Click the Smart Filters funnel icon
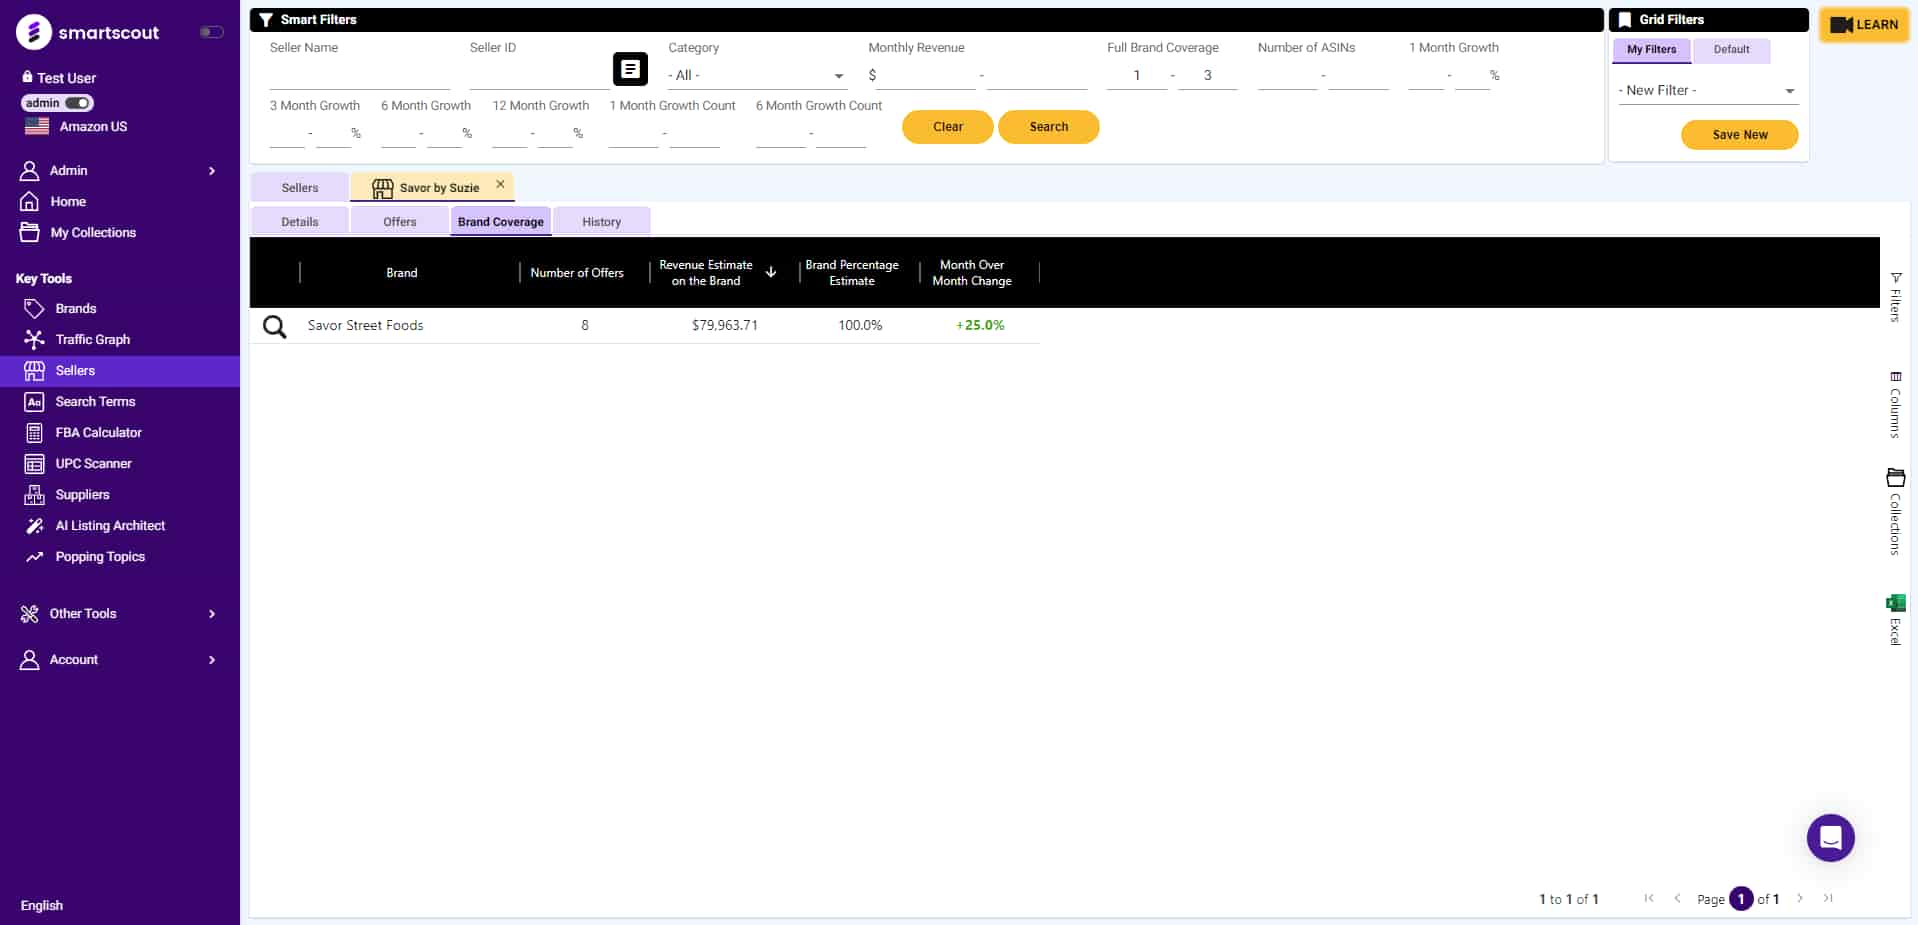The width and height of the screenshot is (1918, 925). [266, 19]
